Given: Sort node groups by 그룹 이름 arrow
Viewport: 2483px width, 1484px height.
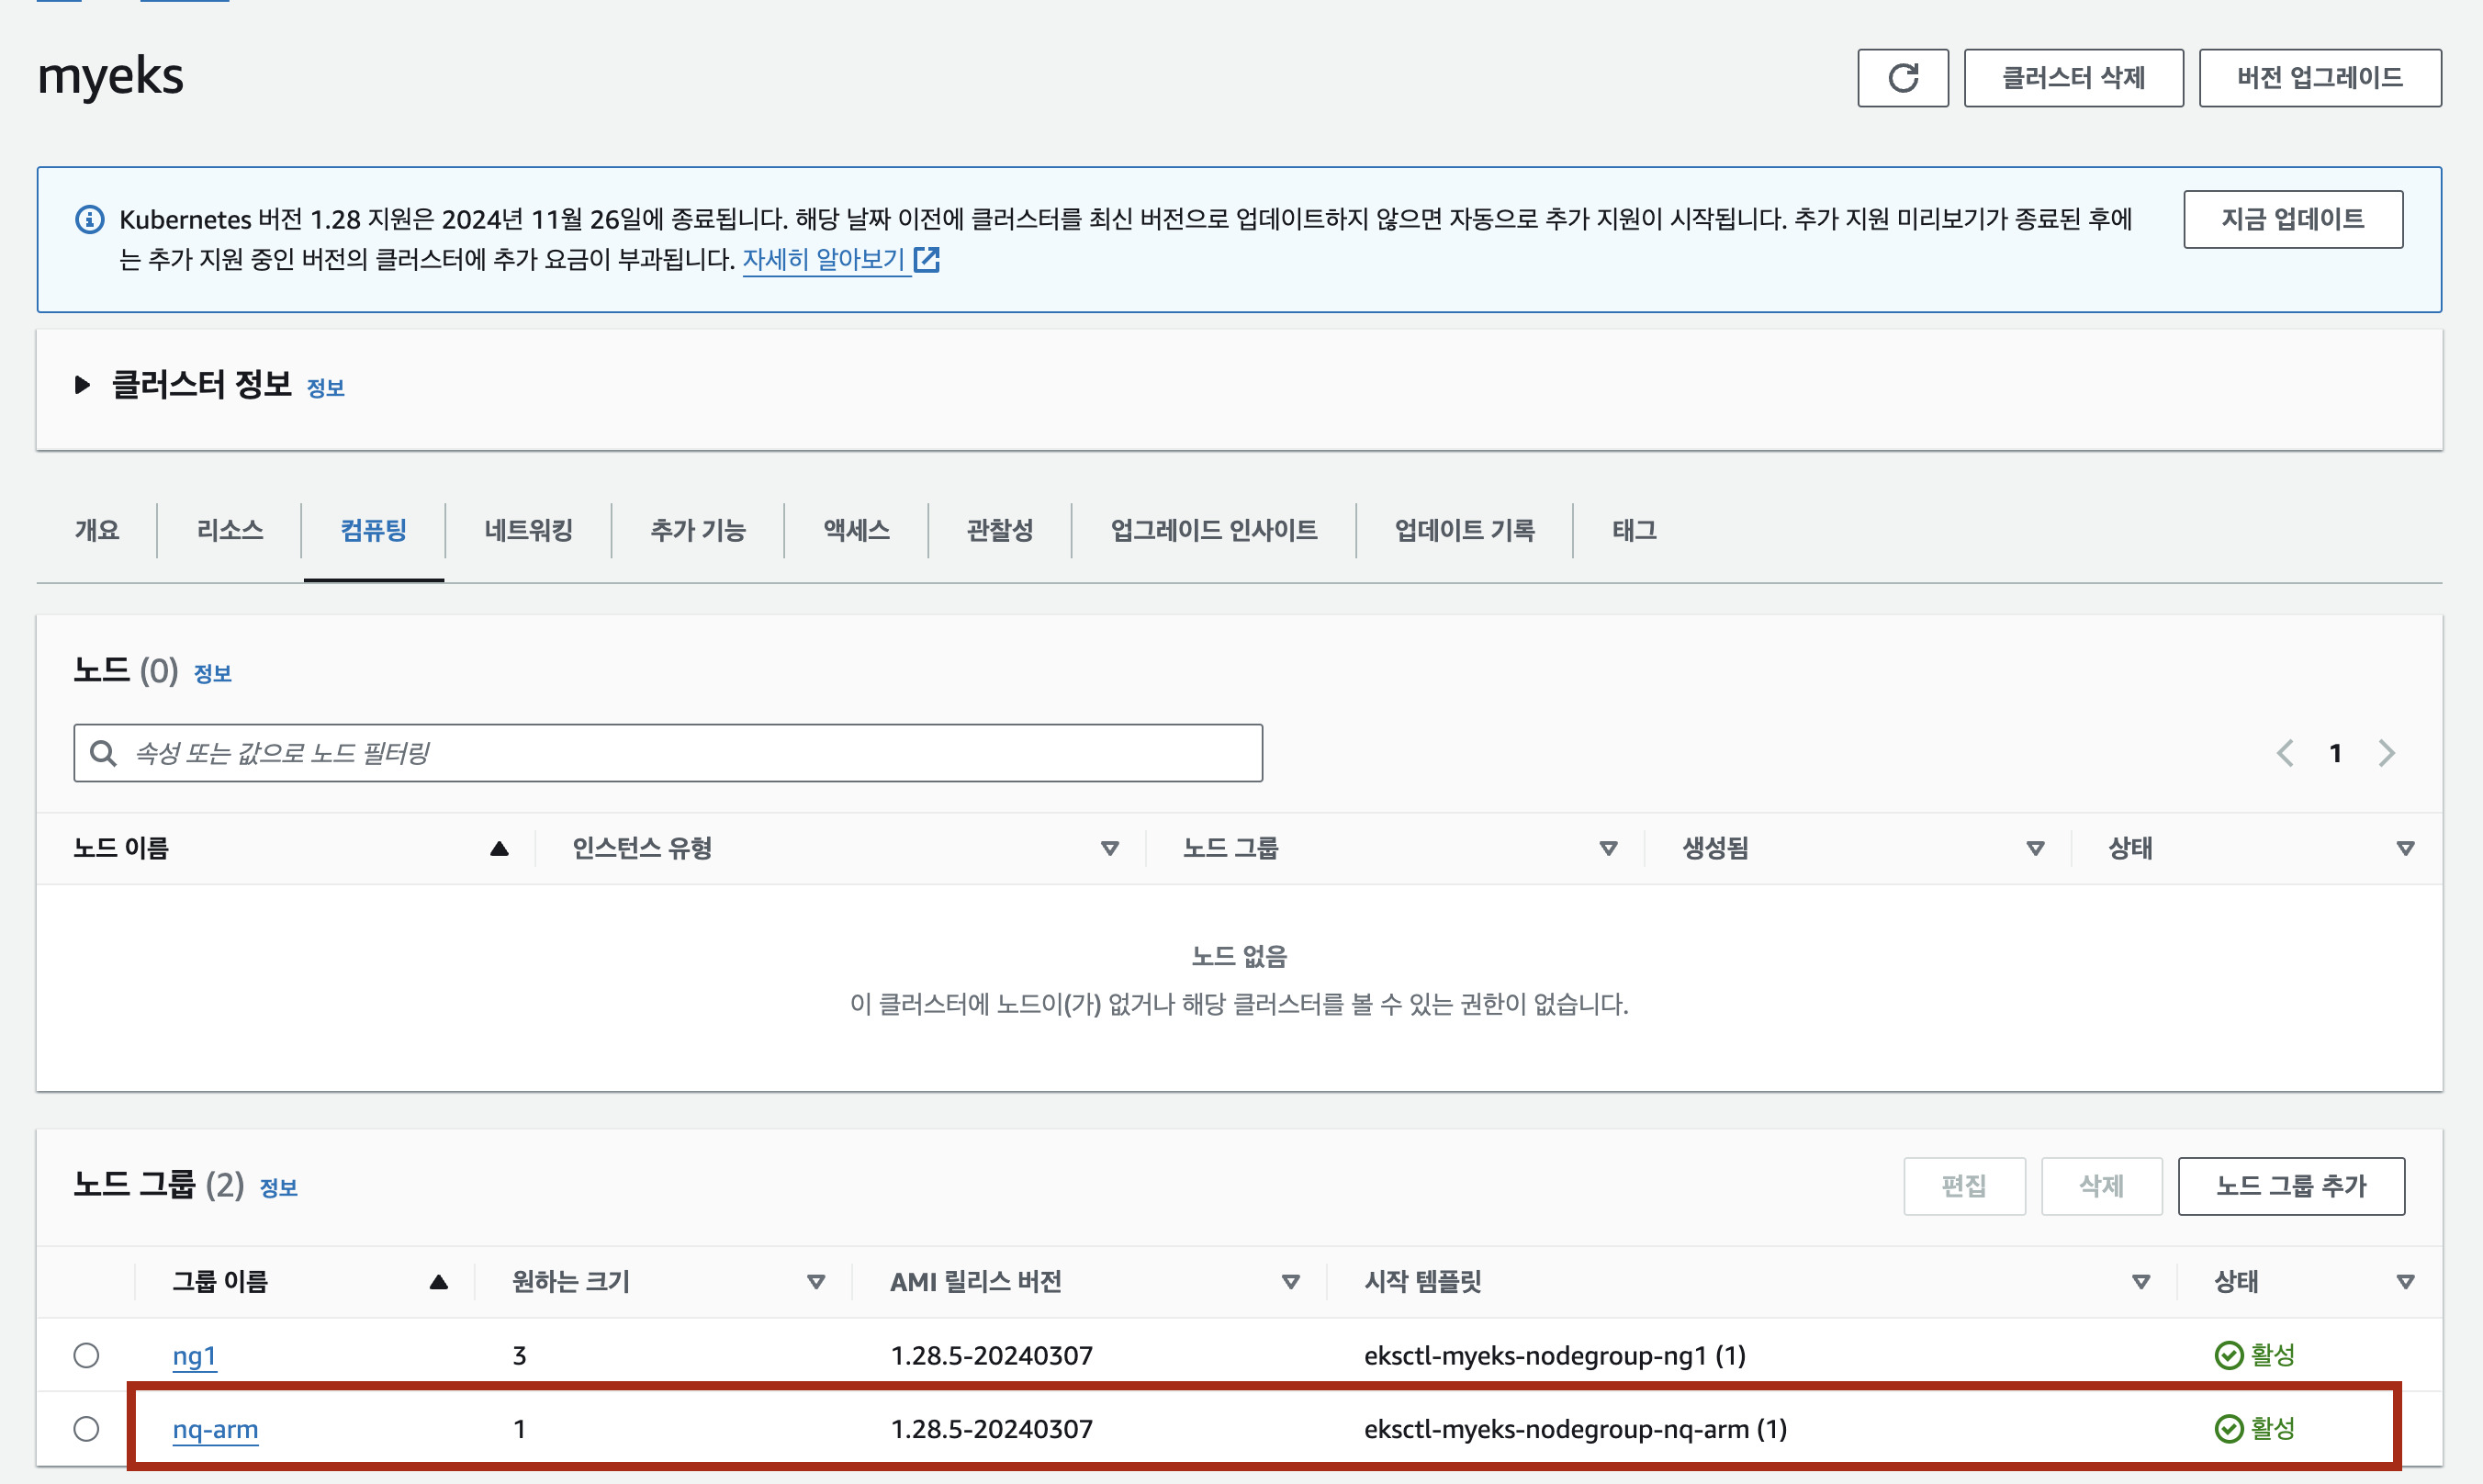Looking at the screenshot, I should pyautogui.click(x=438, y=1282).
